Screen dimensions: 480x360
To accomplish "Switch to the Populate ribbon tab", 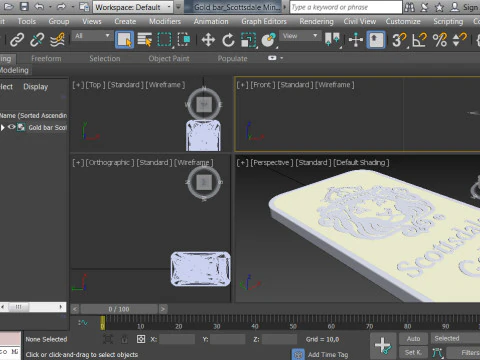I will coord(232,59).
